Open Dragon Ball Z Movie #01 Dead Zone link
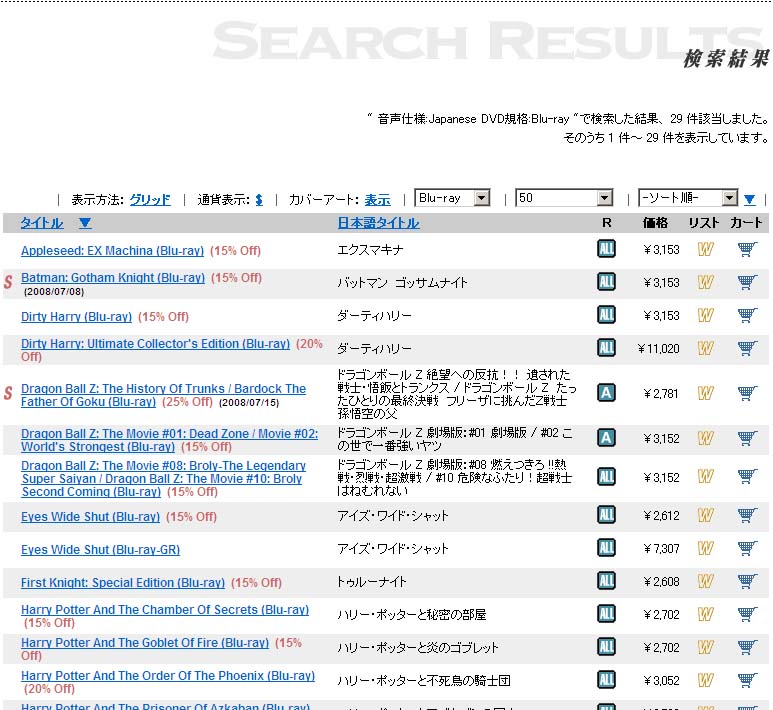 [x=169, y=440]
